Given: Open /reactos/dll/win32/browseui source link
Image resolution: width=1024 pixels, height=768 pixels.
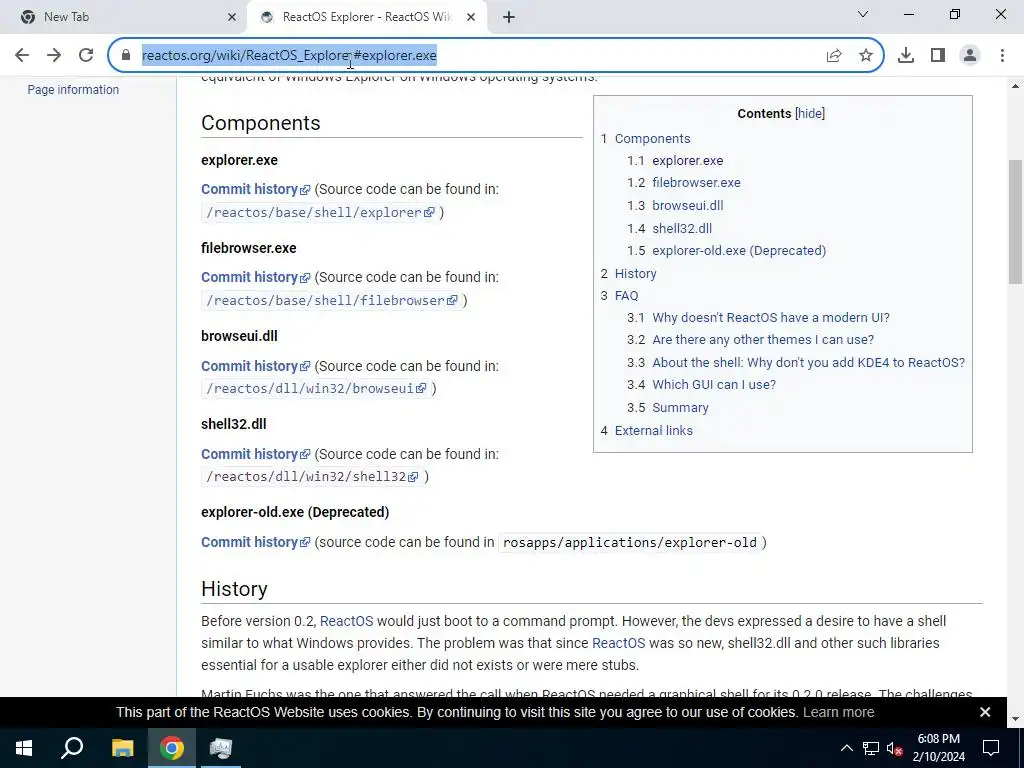Looking at the screenshot, I should (316, 389).
